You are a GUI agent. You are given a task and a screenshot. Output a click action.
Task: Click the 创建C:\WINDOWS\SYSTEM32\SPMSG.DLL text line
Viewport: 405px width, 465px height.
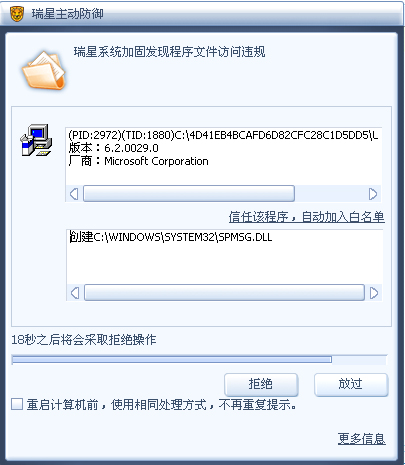171,237
